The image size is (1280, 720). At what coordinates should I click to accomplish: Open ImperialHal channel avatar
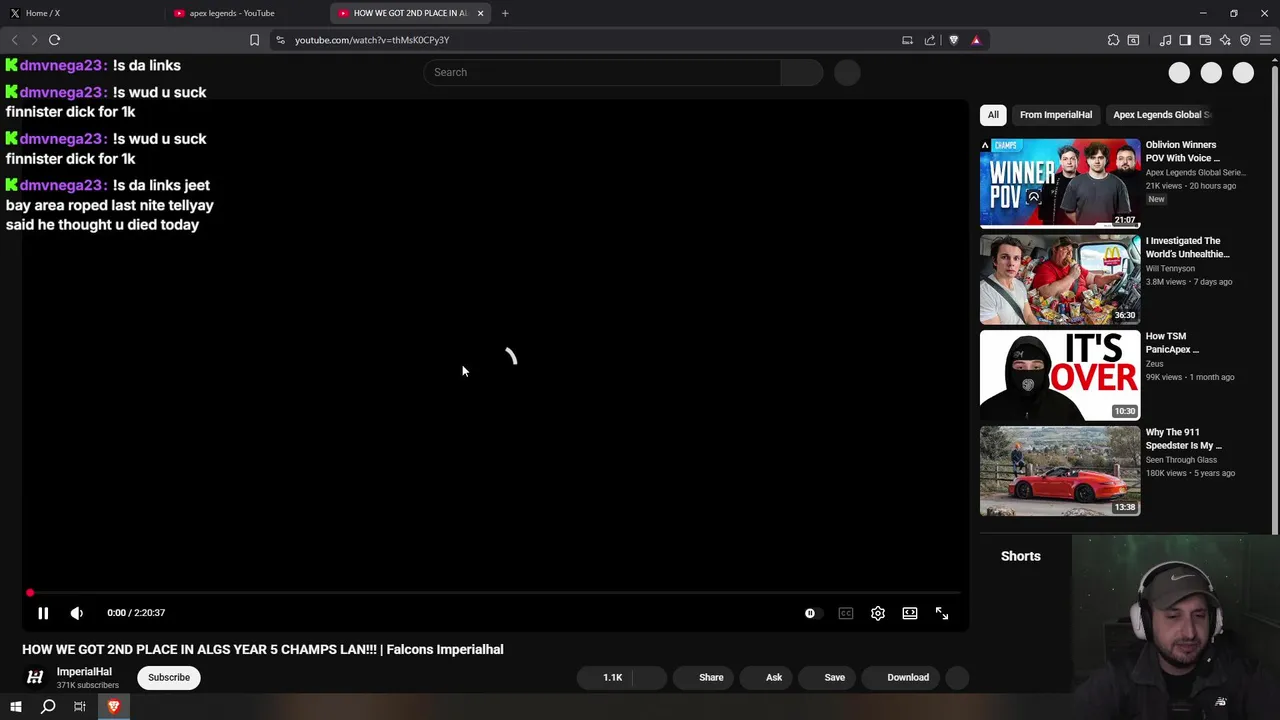[x=35, y=677]
